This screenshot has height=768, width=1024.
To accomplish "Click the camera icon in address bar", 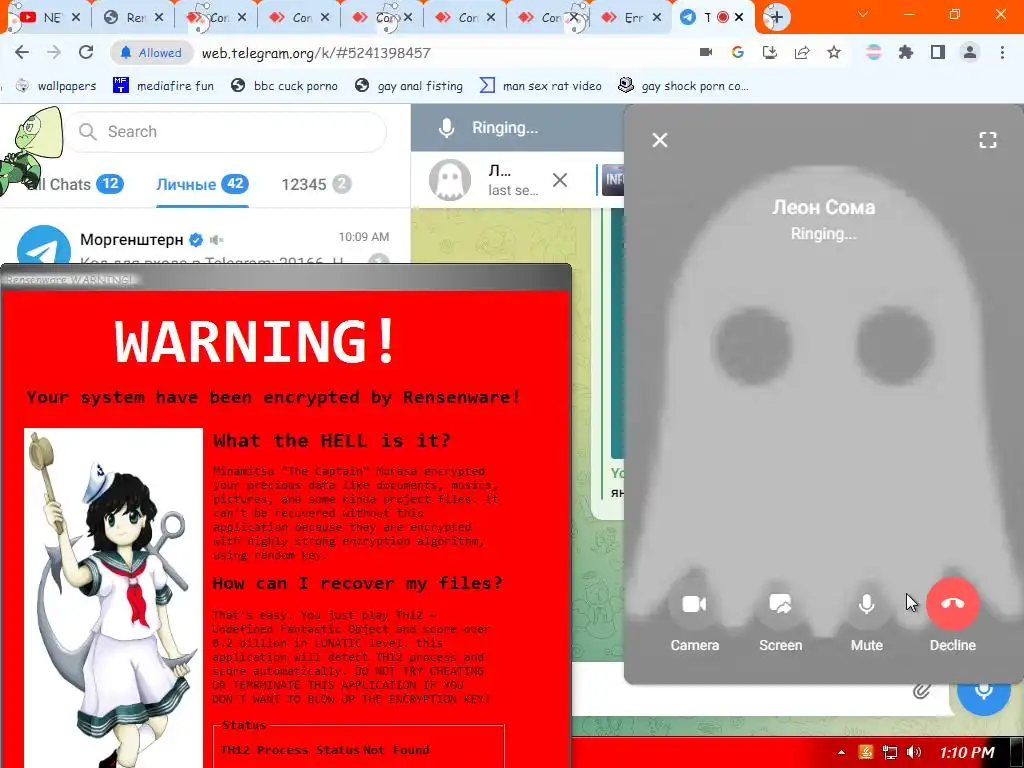I will 706,52.
